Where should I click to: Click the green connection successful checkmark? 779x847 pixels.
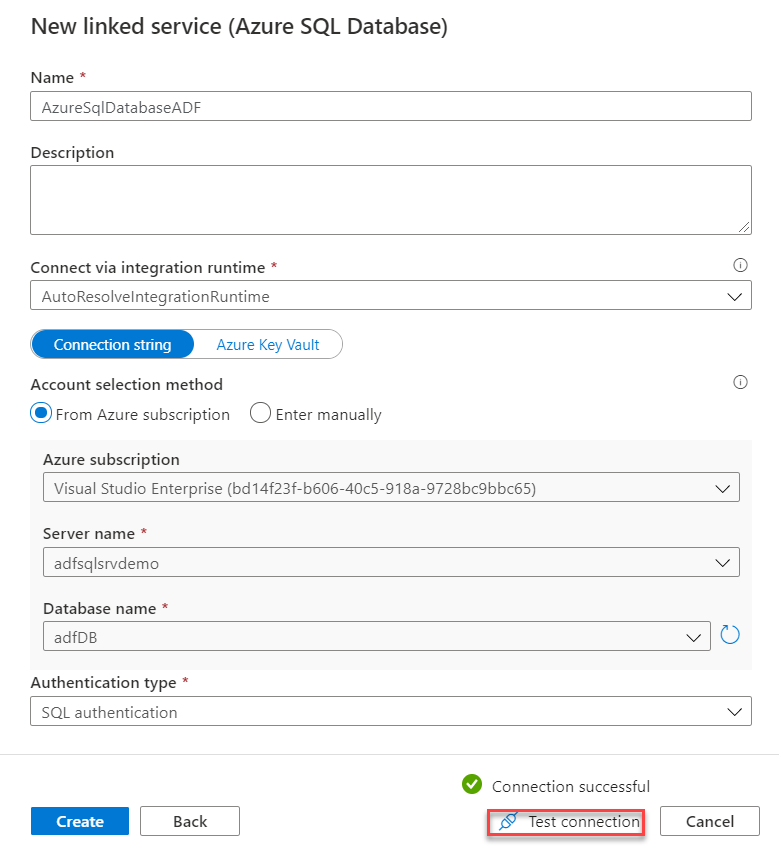click(x=472, y=785)
